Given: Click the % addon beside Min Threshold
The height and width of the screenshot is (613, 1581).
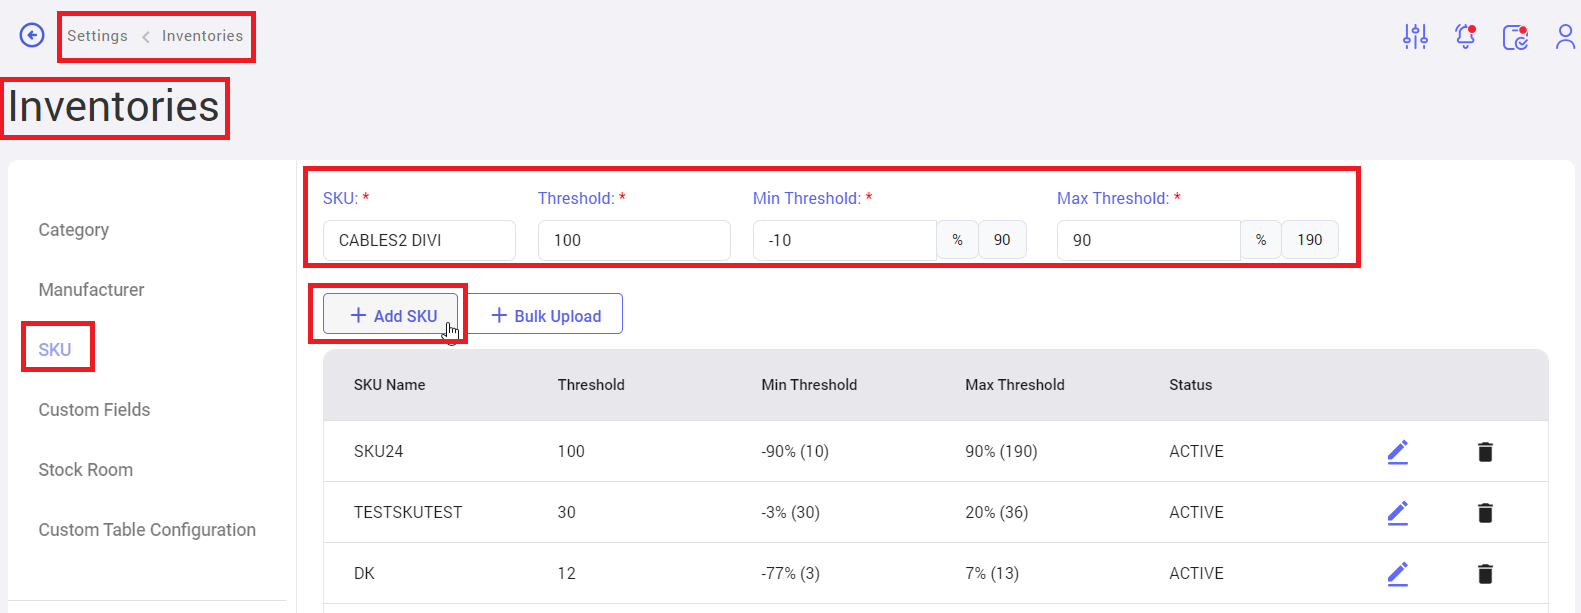Looking at the screenshot, I should click(957, 240).
